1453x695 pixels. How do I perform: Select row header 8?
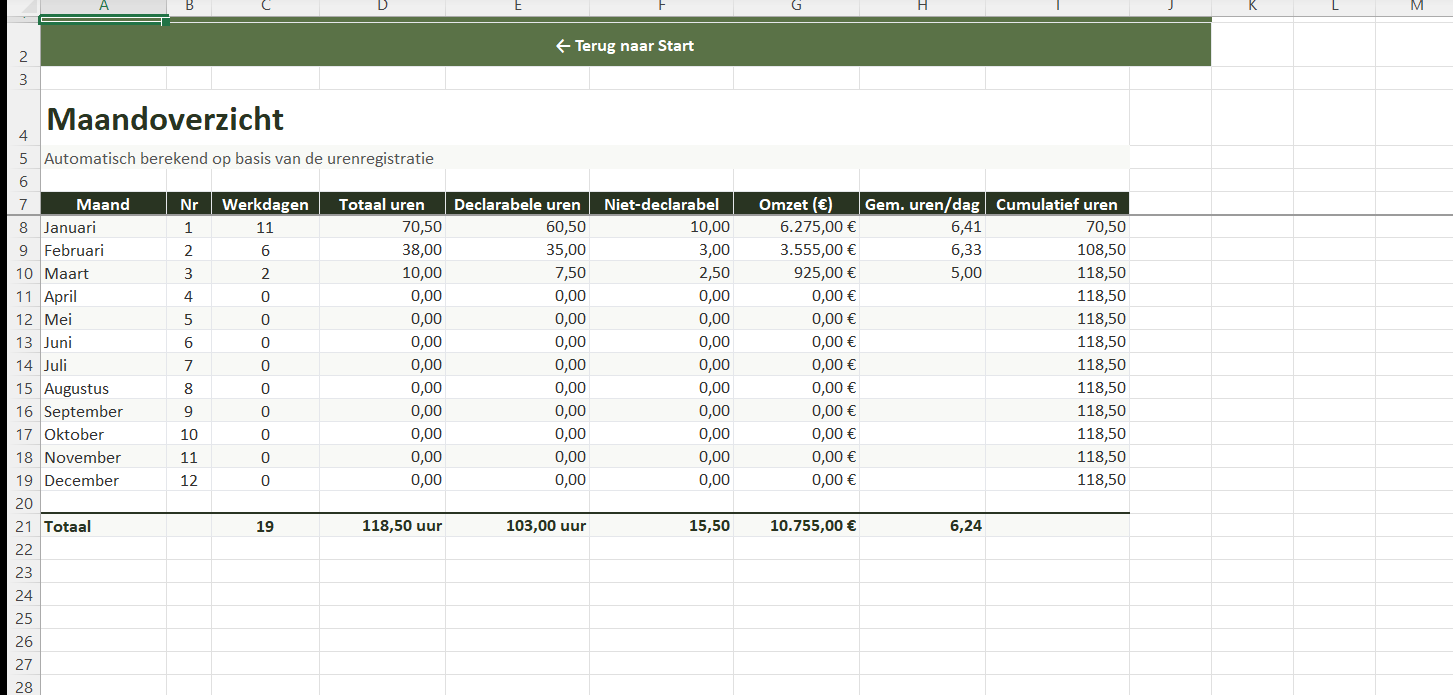tap(24, 227)
